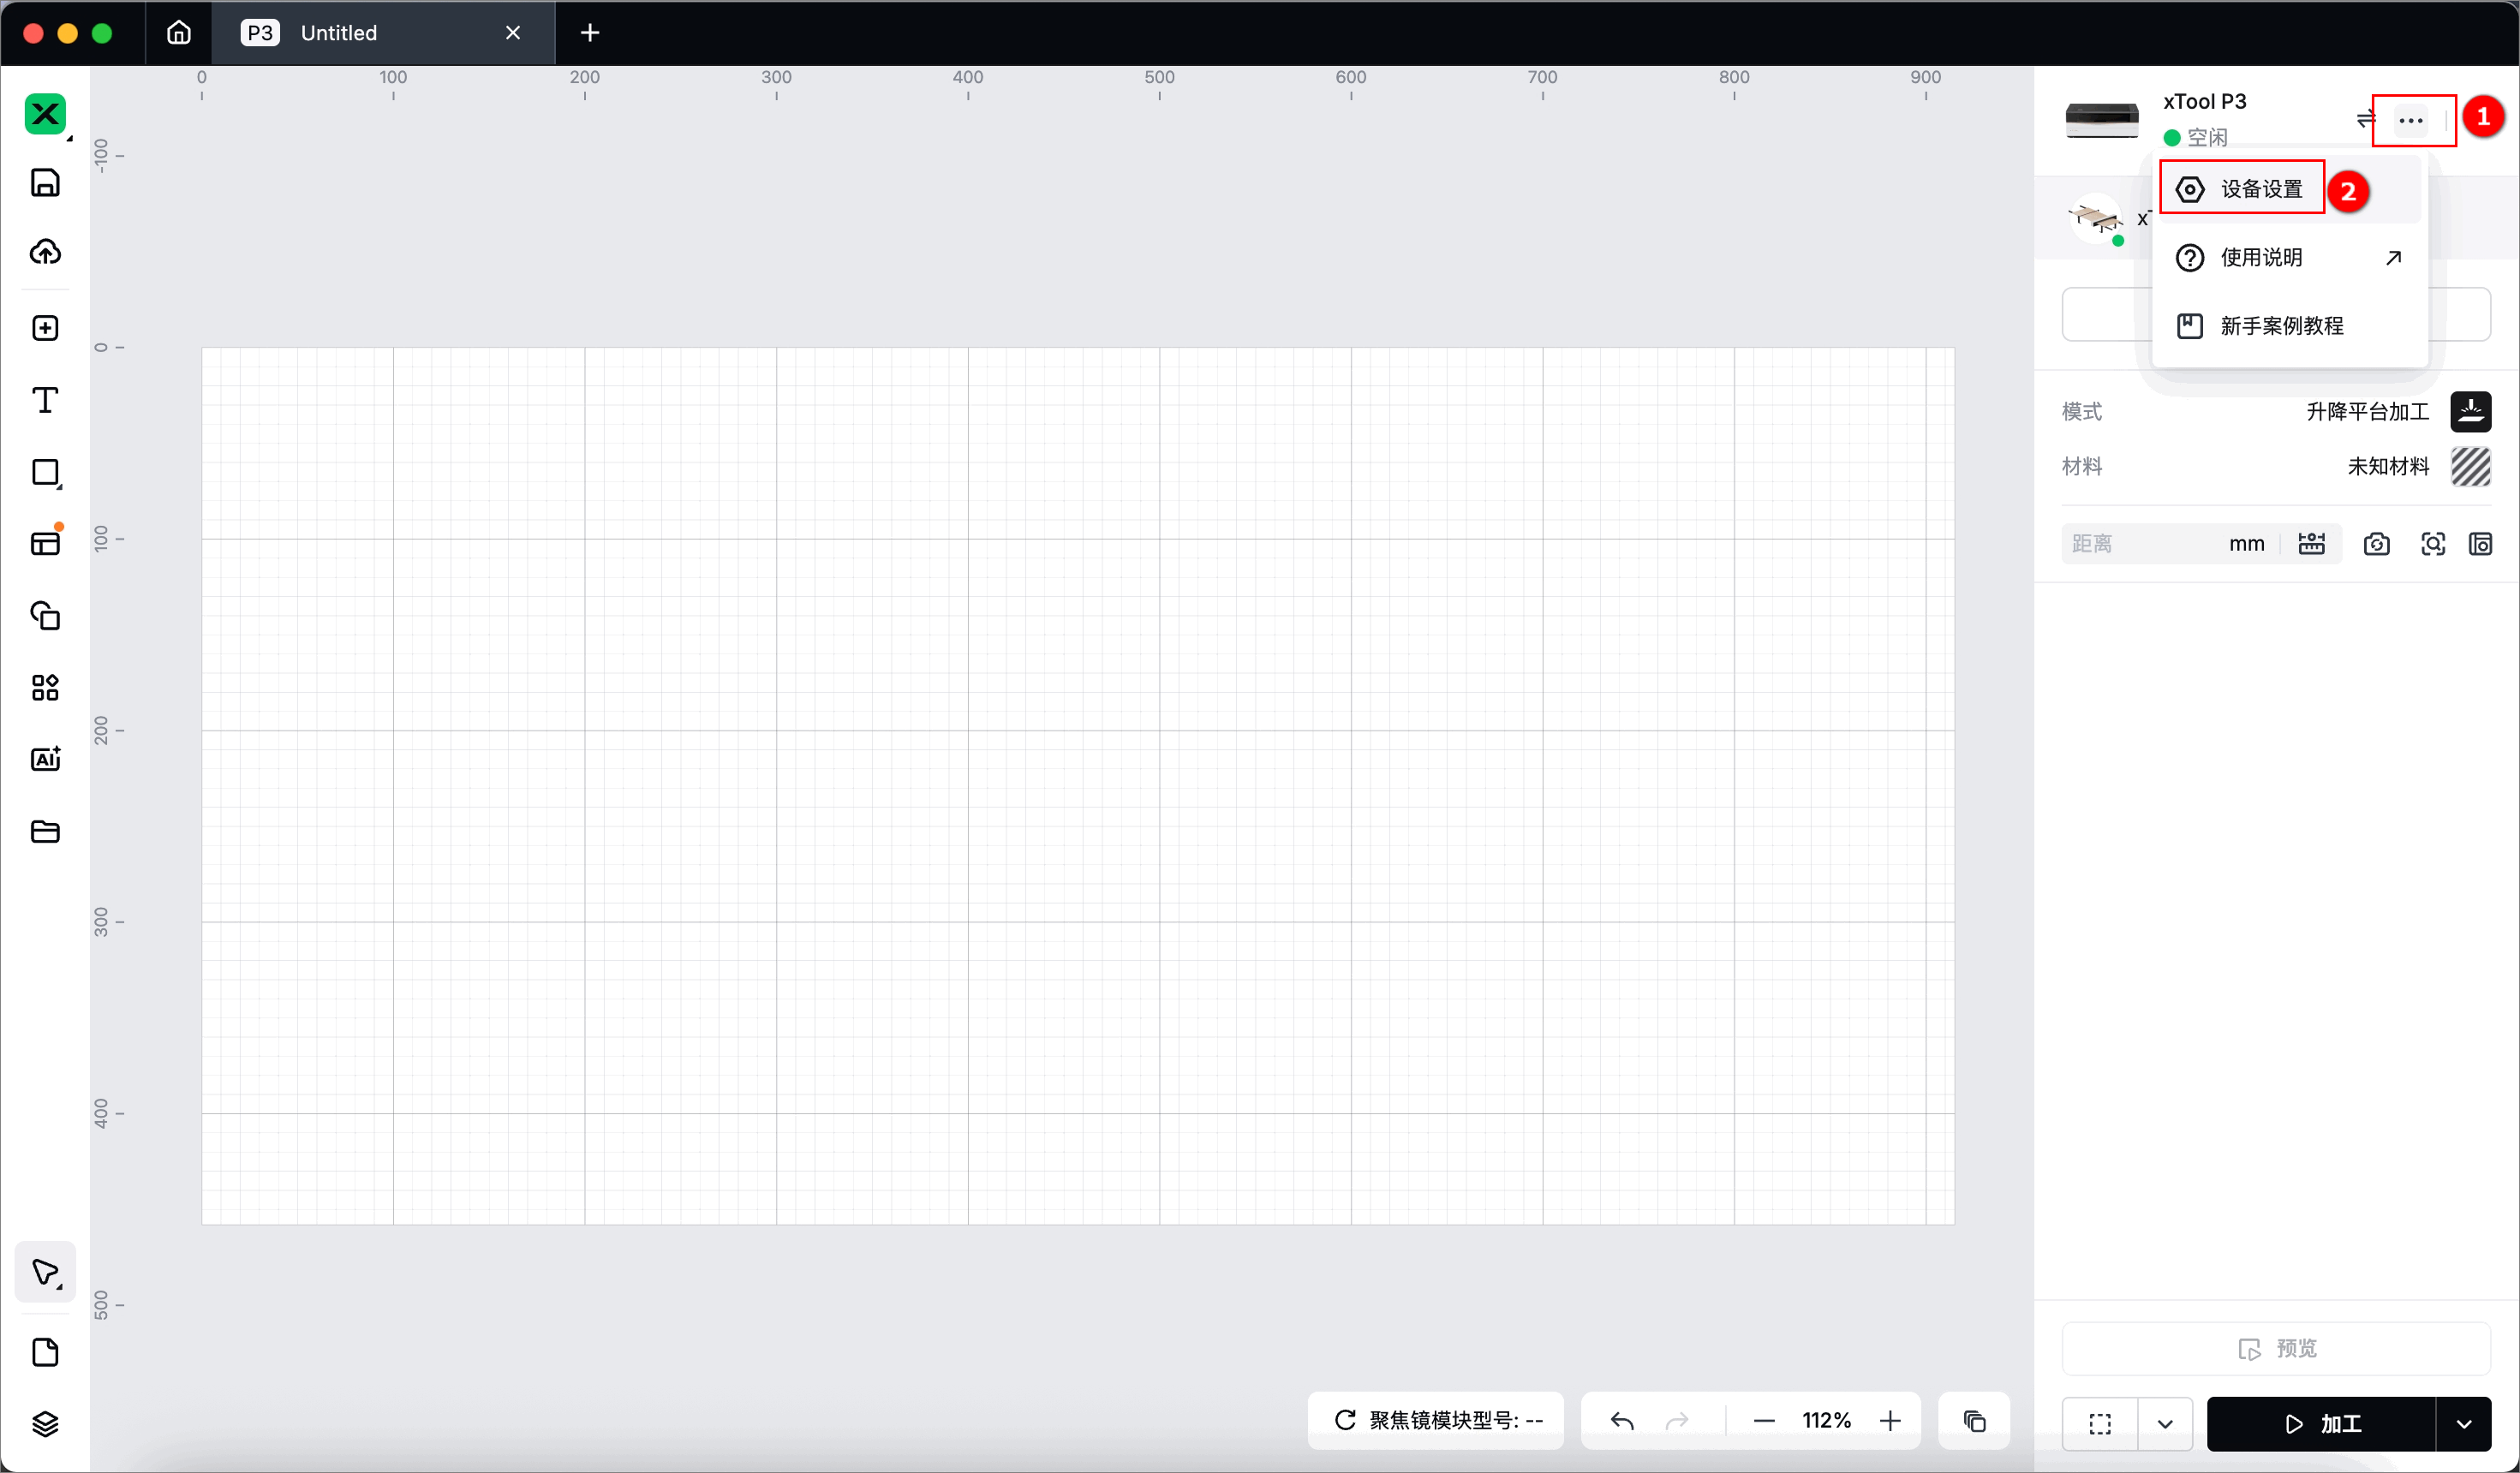
Task: Select the Rectangle shape tool
Action: click(45, 472)
